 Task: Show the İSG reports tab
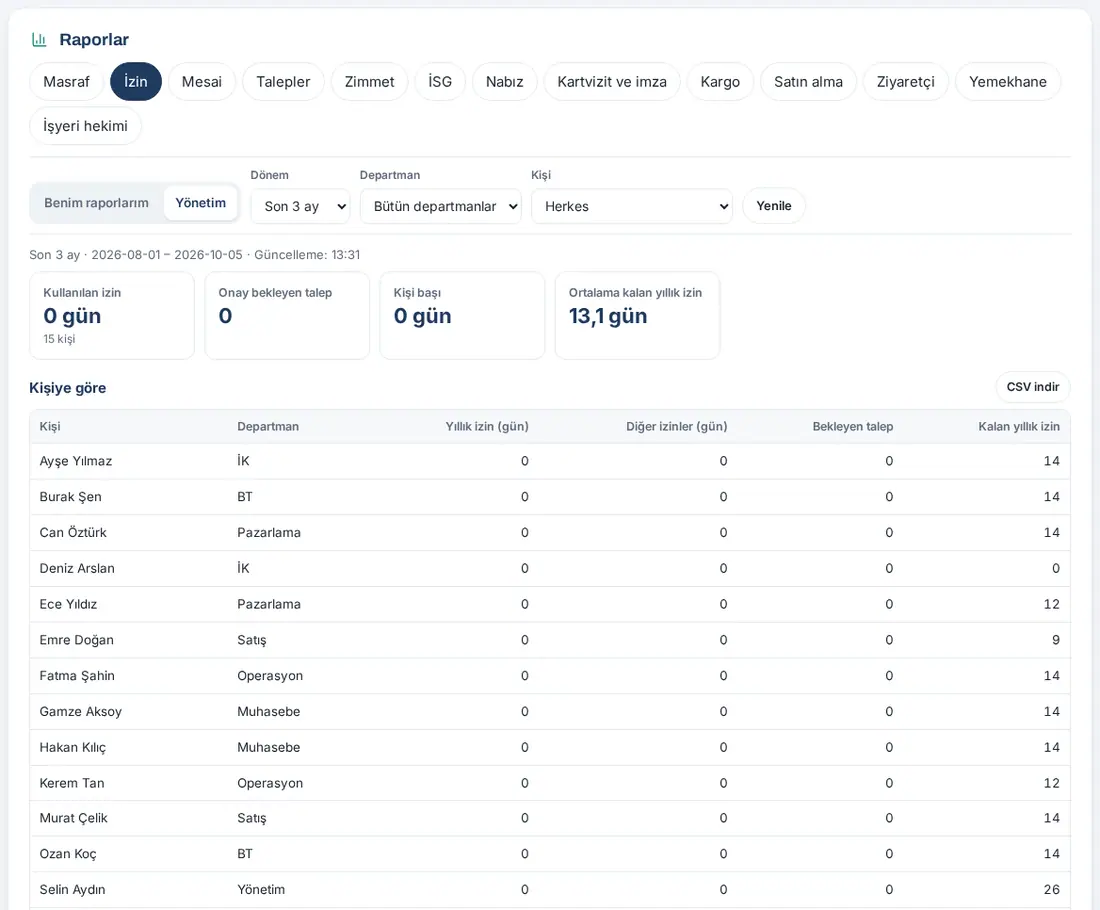pyautogui.click(x=441, y=82)
